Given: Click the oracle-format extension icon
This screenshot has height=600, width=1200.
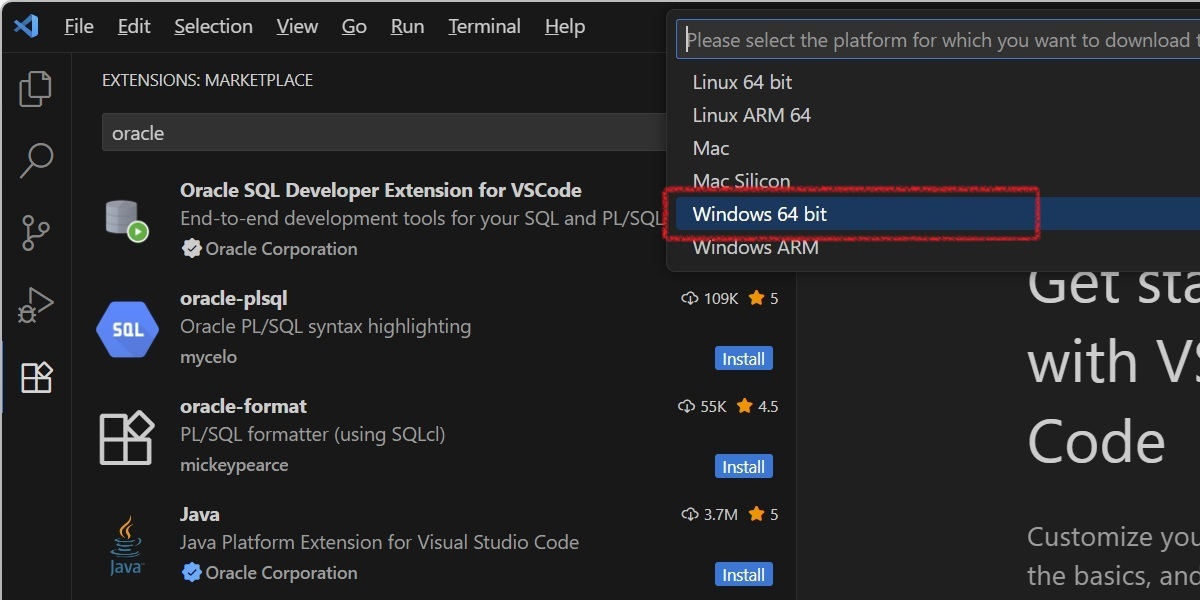Looking at the screenshot, I should pos(127,436).
